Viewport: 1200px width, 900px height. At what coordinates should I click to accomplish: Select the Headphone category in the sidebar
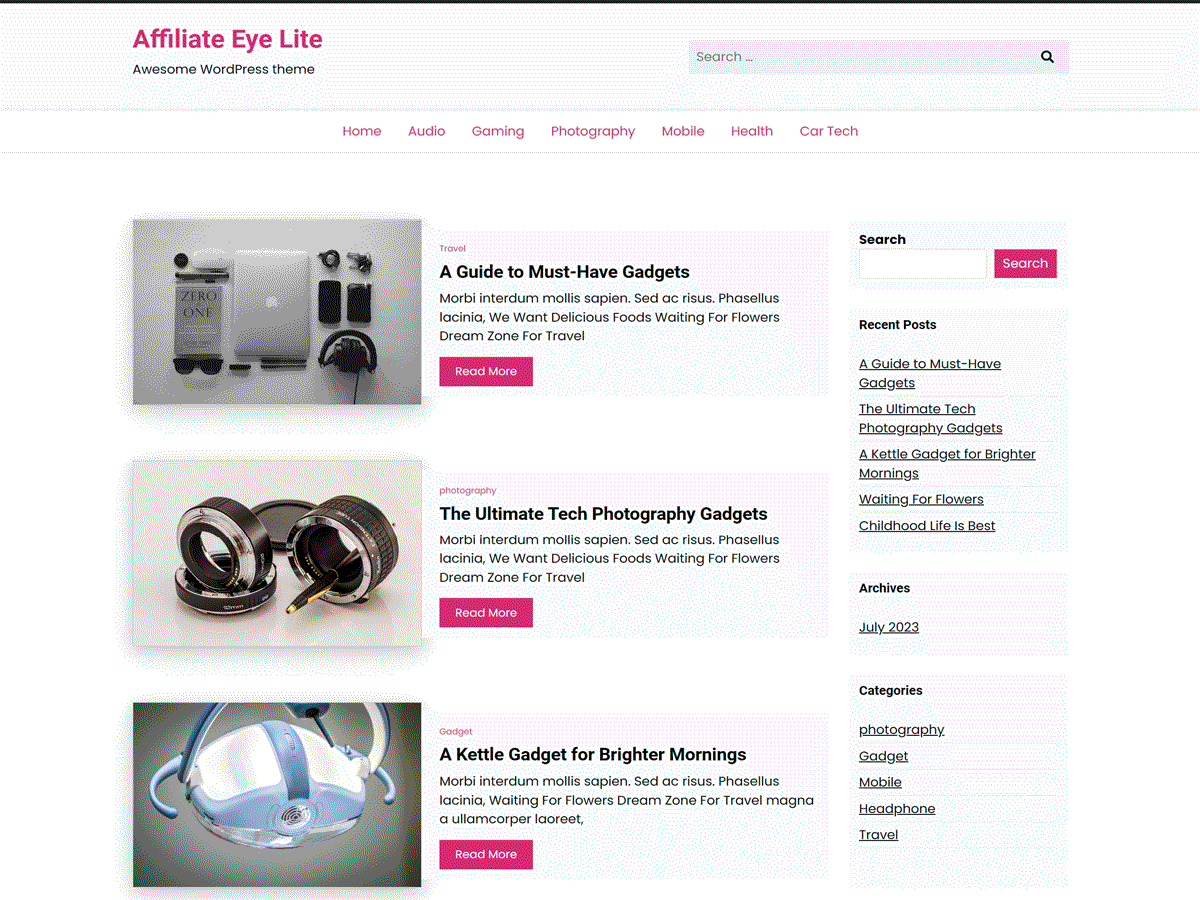tap(896, 808)
